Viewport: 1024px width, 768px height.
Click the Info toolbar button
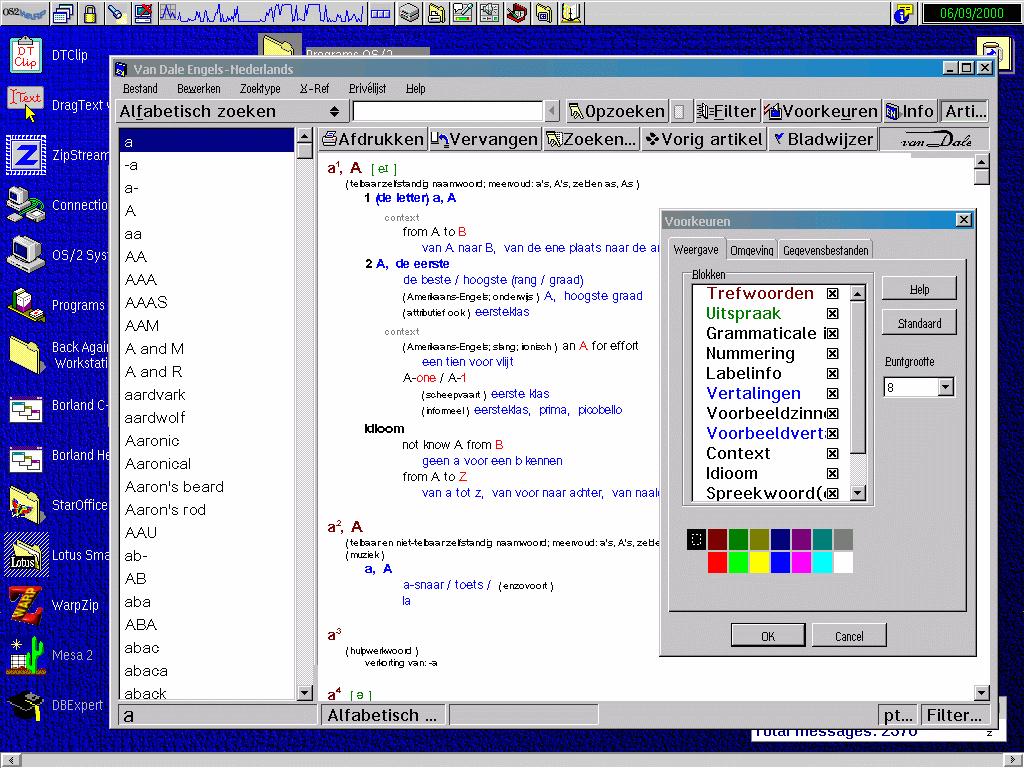tap(910, 112)
